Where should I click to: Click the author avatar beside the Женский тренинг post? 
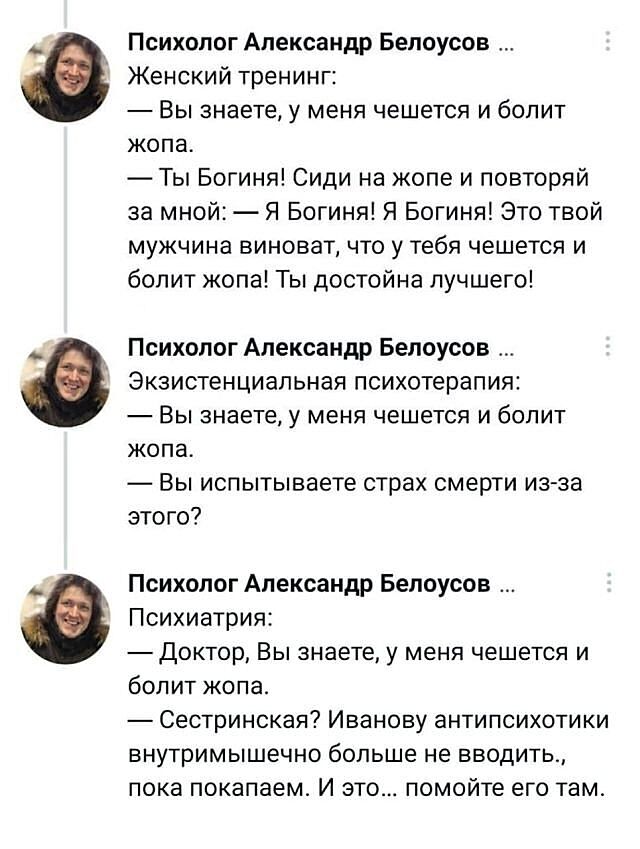(x=65, y=77)
